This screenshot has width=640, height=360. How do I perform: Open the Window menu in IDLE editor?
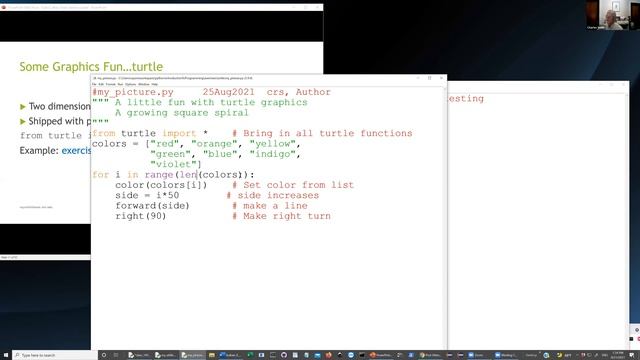[144, 84]
